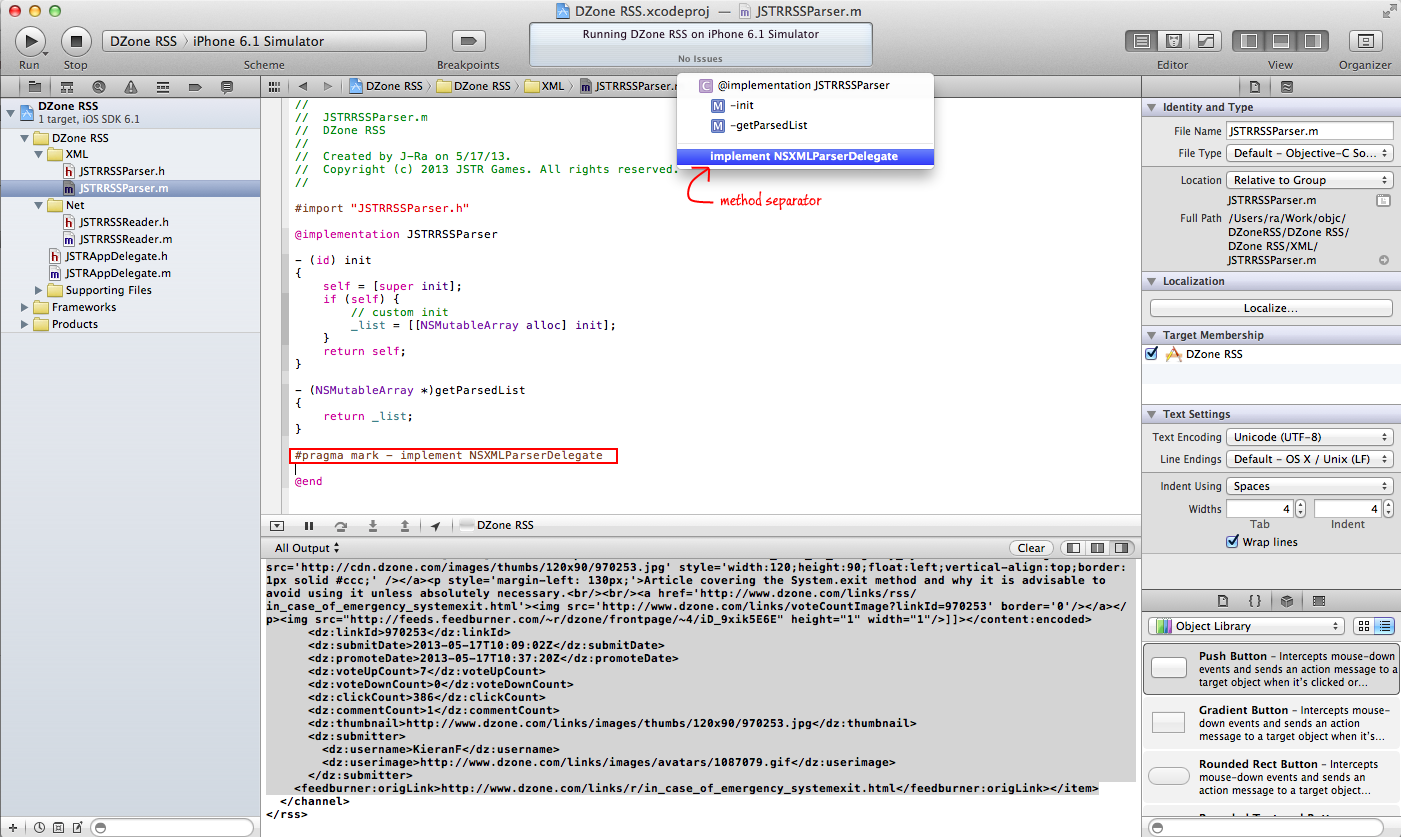Expand the Supporting Files group
The width and height of the screenshot is (1401, 837).
coord(40,290)
